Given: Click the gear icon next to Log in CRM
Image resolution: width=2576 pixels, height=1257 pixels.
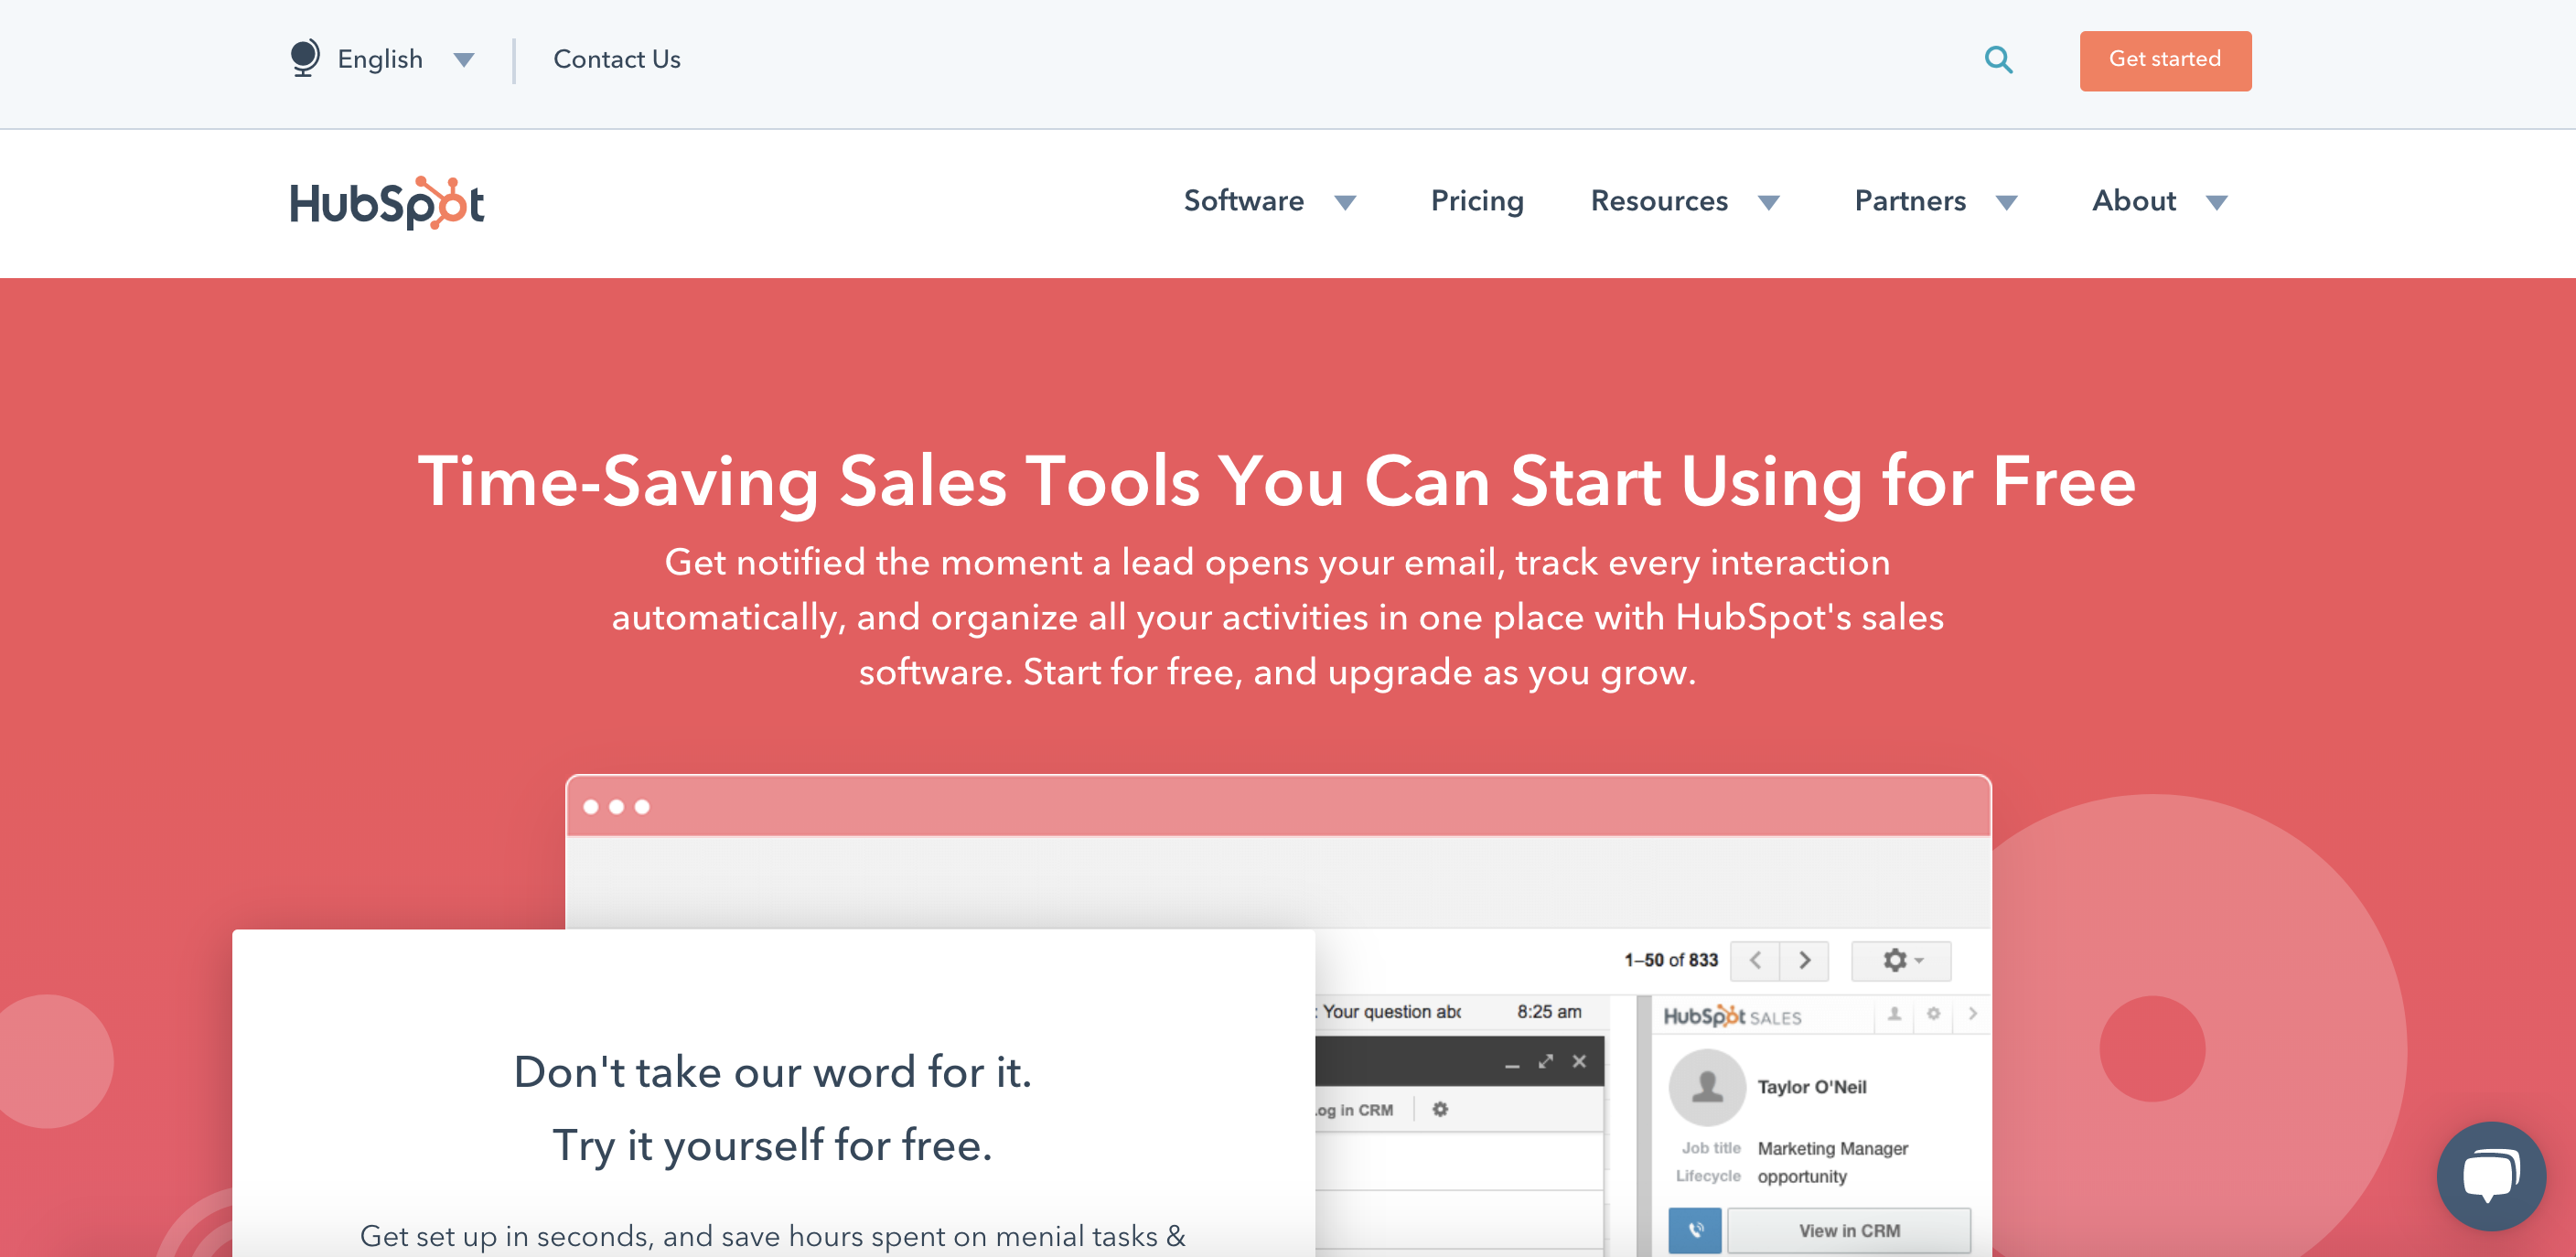Looking at the screenshot, I should coord(1441,1108).
